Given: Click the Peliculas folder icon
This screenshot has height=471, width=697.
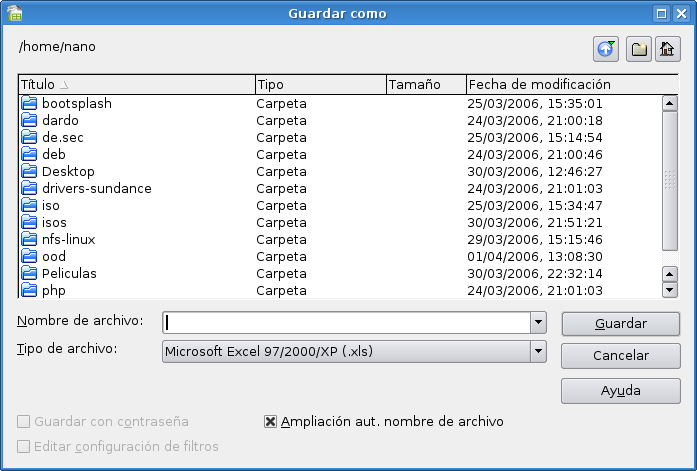Looking at the screenshot, I should pyautogui.click(x=29, y=273).
